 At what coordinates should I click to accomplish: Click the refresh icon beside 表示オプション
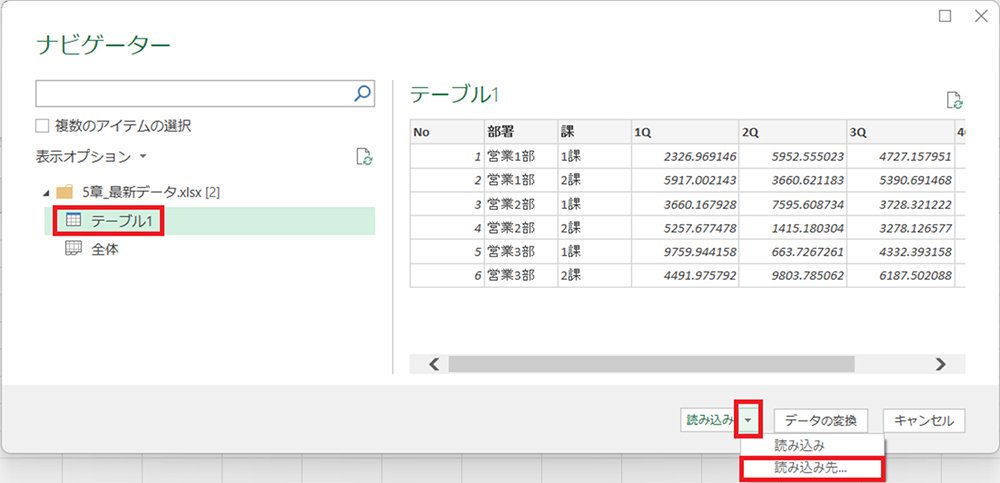(364, 156)
